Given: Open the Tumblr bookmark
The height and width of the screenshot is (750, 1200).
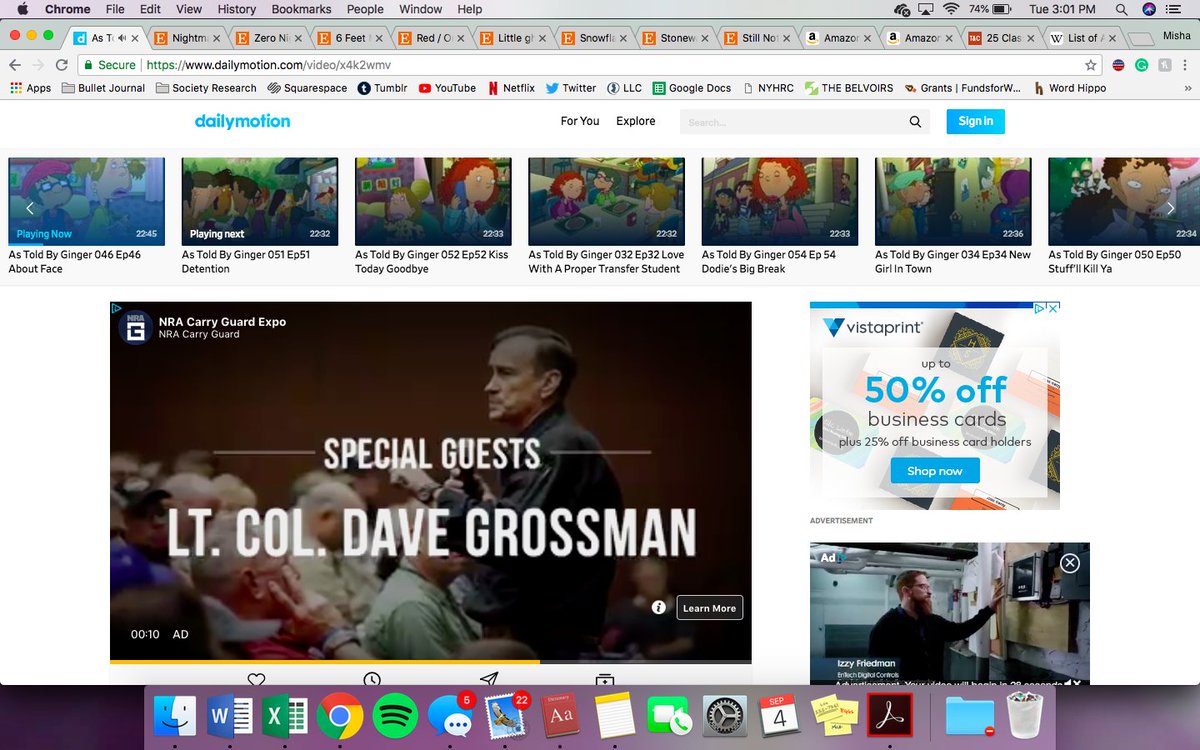Looking at the screenshot, I should [382, 88].
